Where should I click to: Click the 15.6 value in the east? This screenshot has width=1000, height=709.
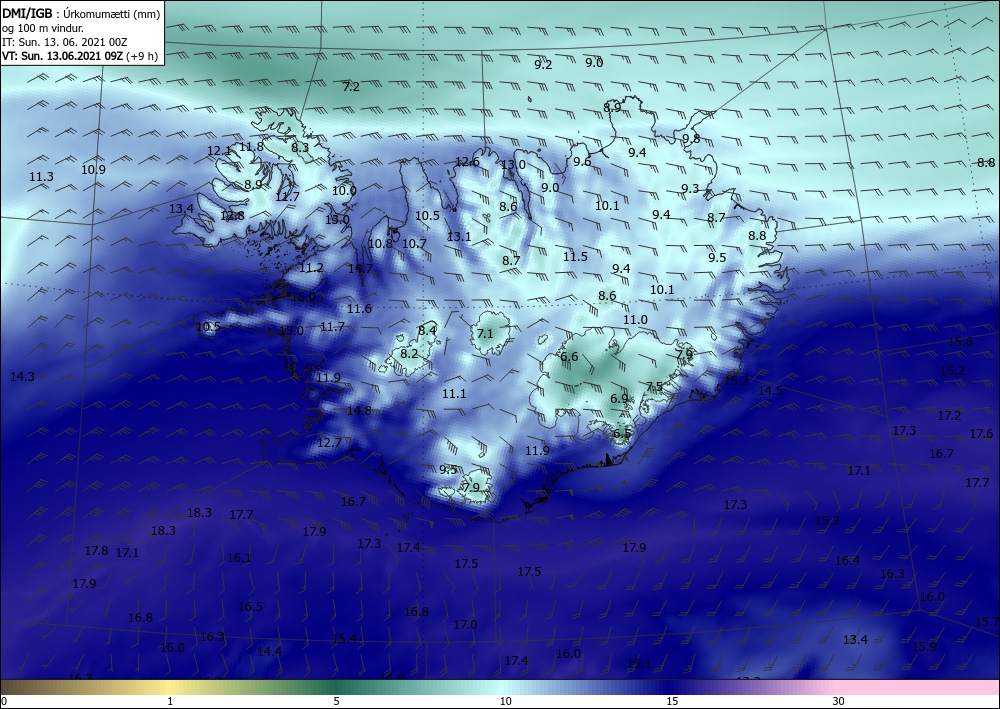pos(960,341)
